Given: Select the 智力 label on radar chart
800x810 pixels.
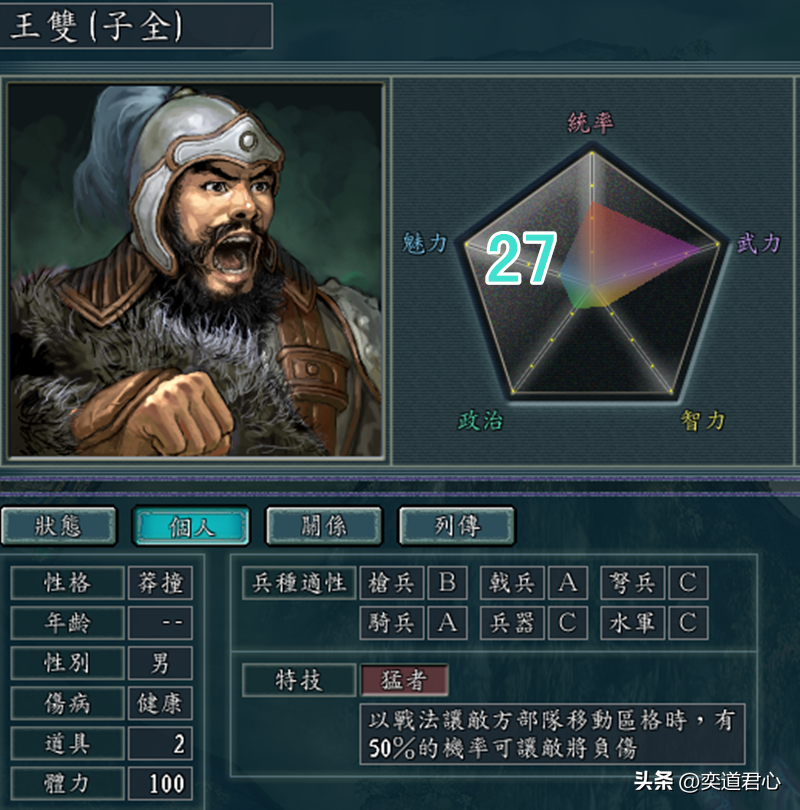Looking at the screenshot, I should (702, 420).
